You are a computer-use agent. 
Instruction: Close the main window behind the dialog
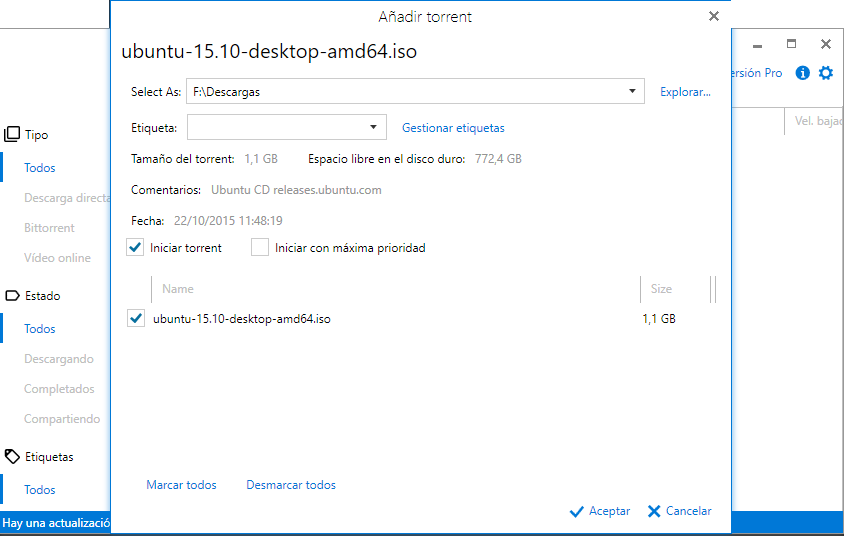tap(826, 44)
